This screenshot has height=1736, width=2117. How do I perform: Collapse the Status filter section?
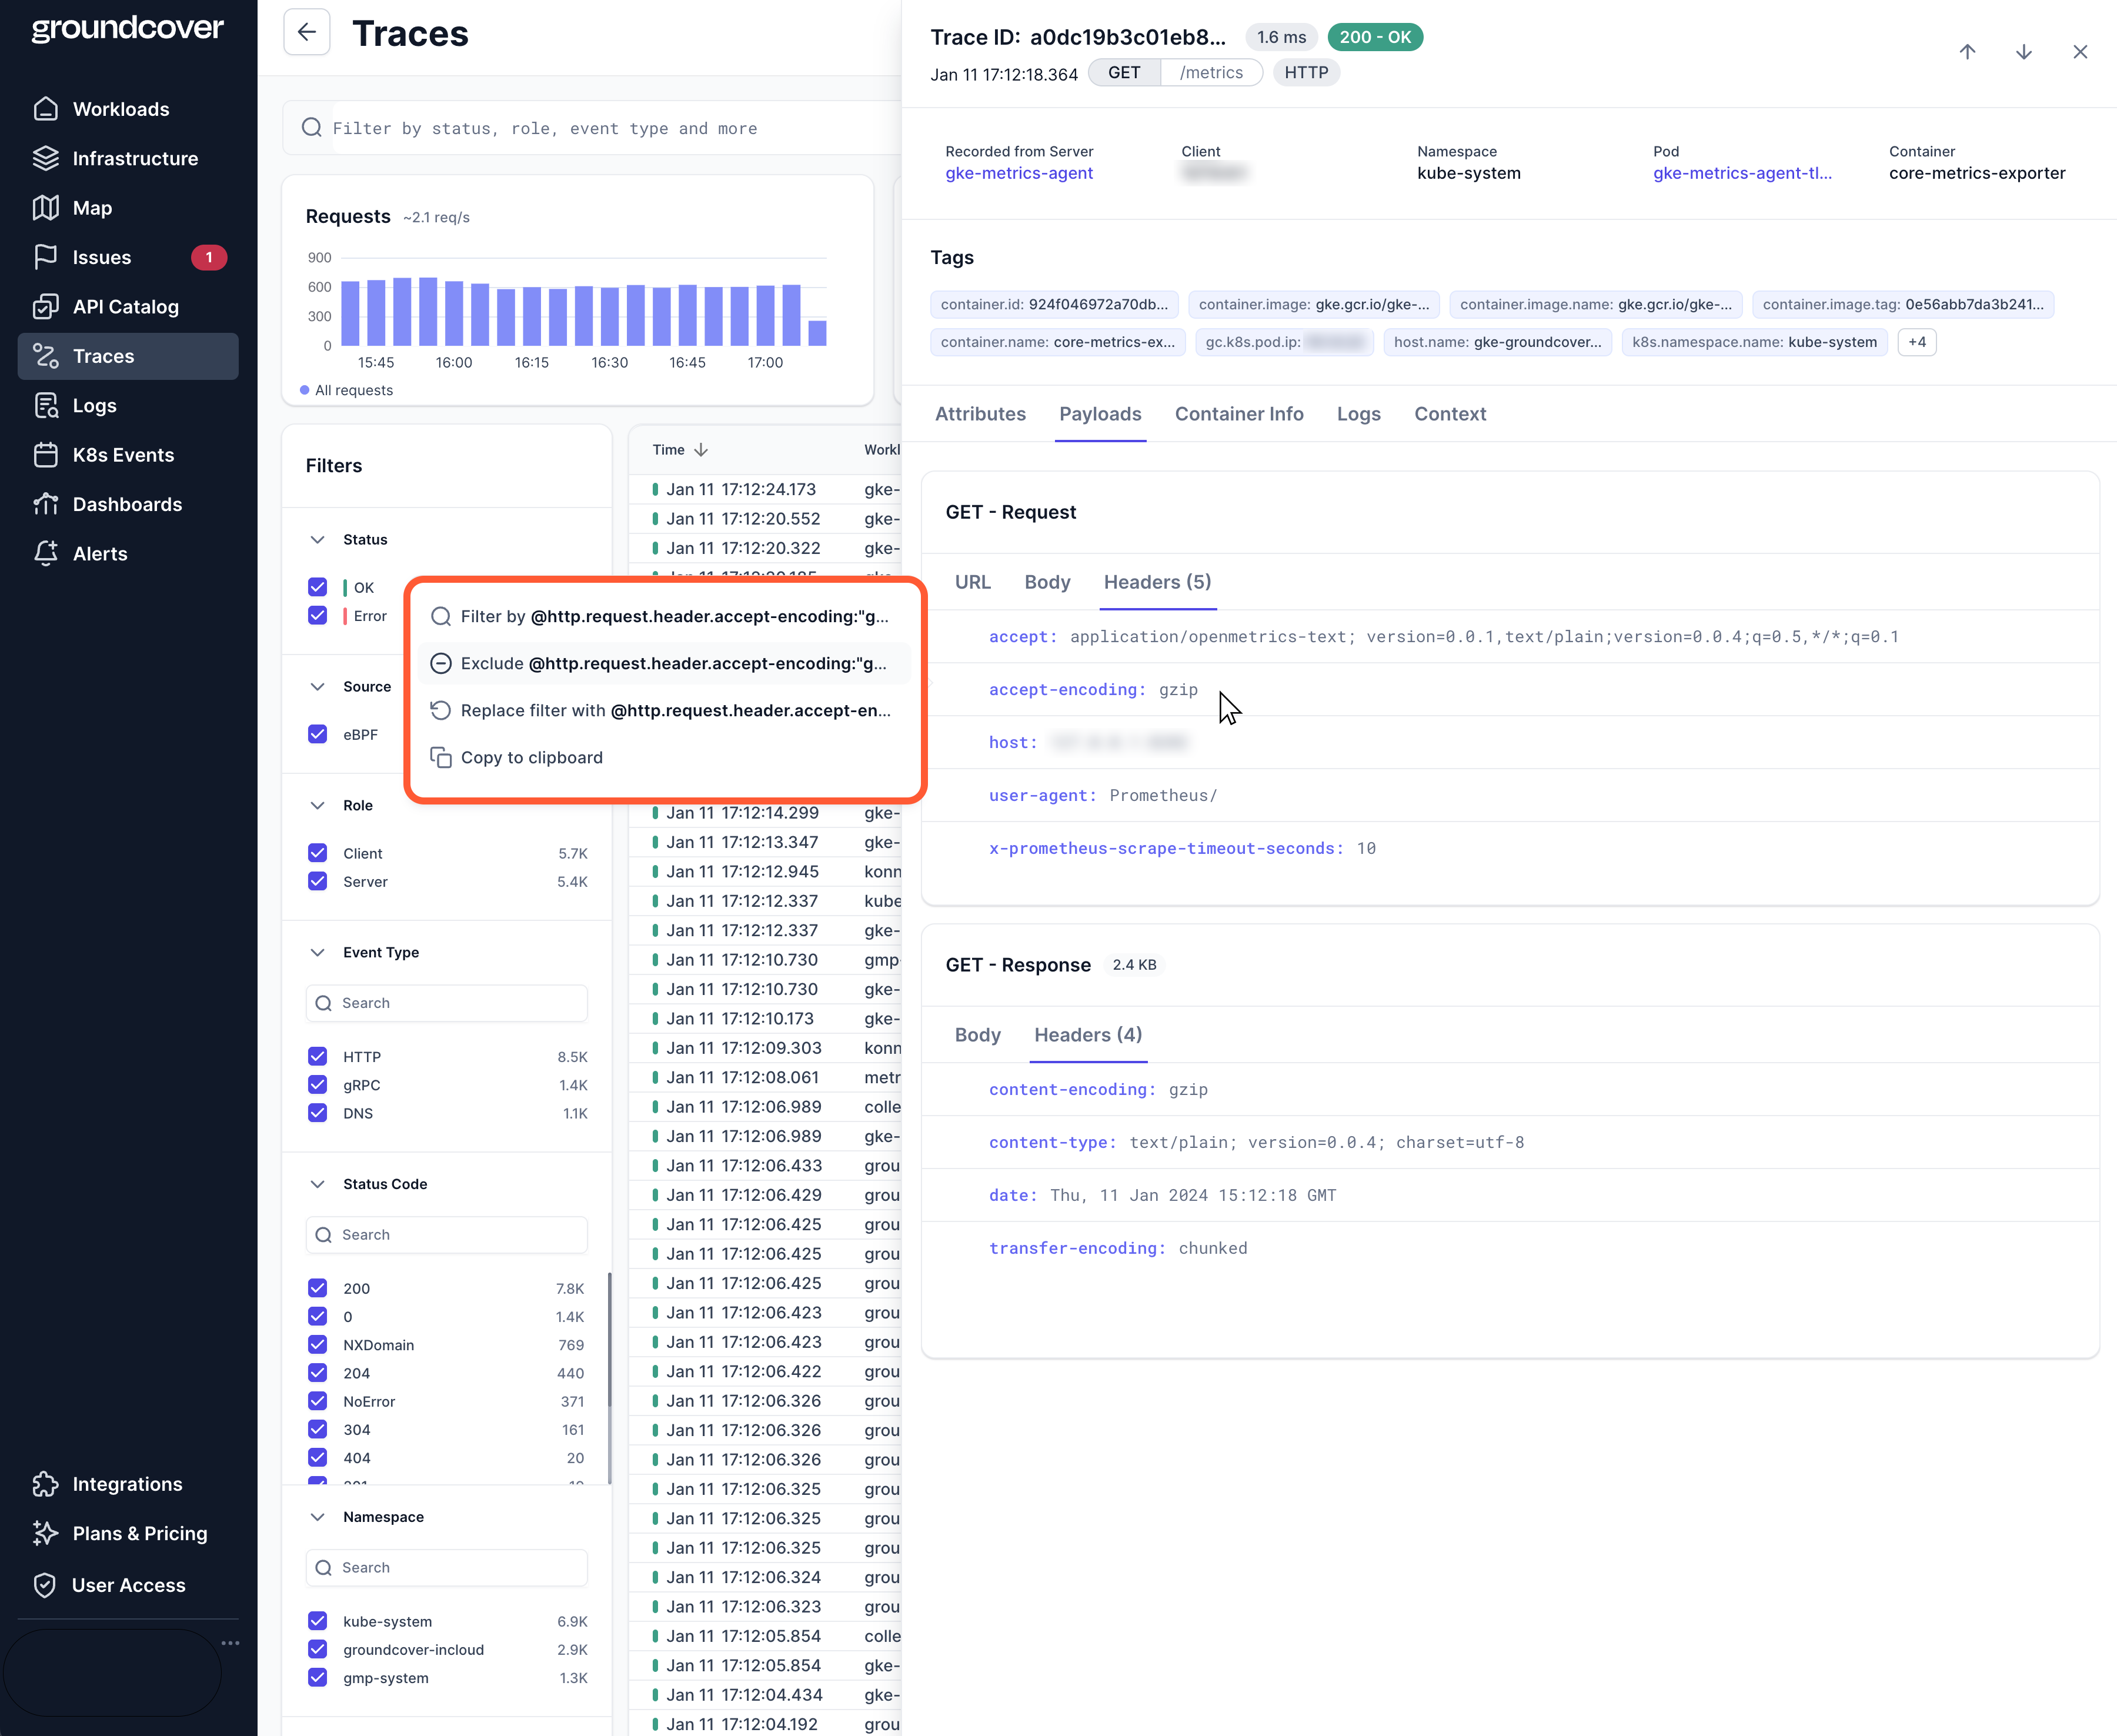tap(318, 540)
